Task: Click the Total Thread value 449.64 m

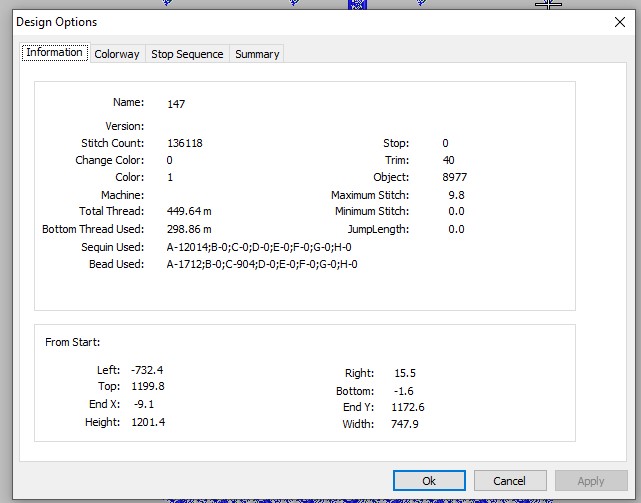Action: (189, 211)
